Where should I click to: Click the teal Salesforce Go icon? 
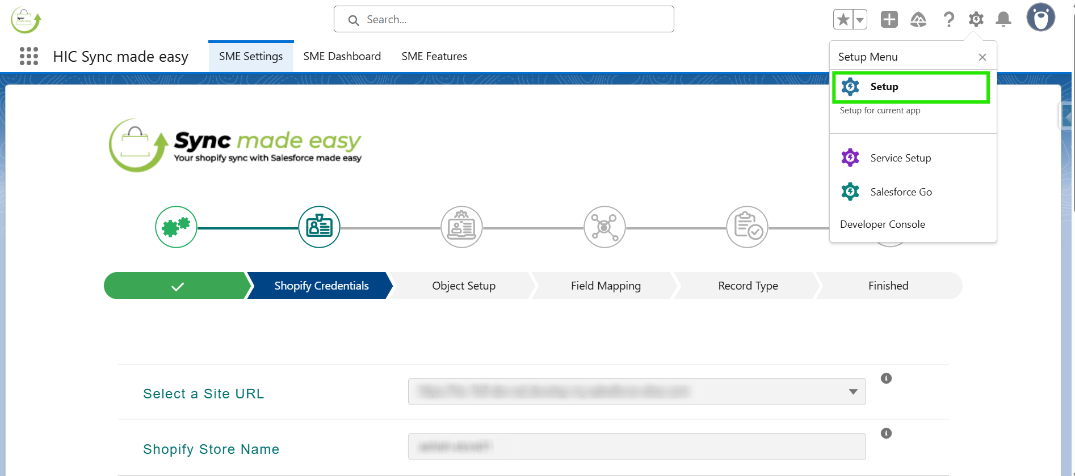tap(850, 192)
